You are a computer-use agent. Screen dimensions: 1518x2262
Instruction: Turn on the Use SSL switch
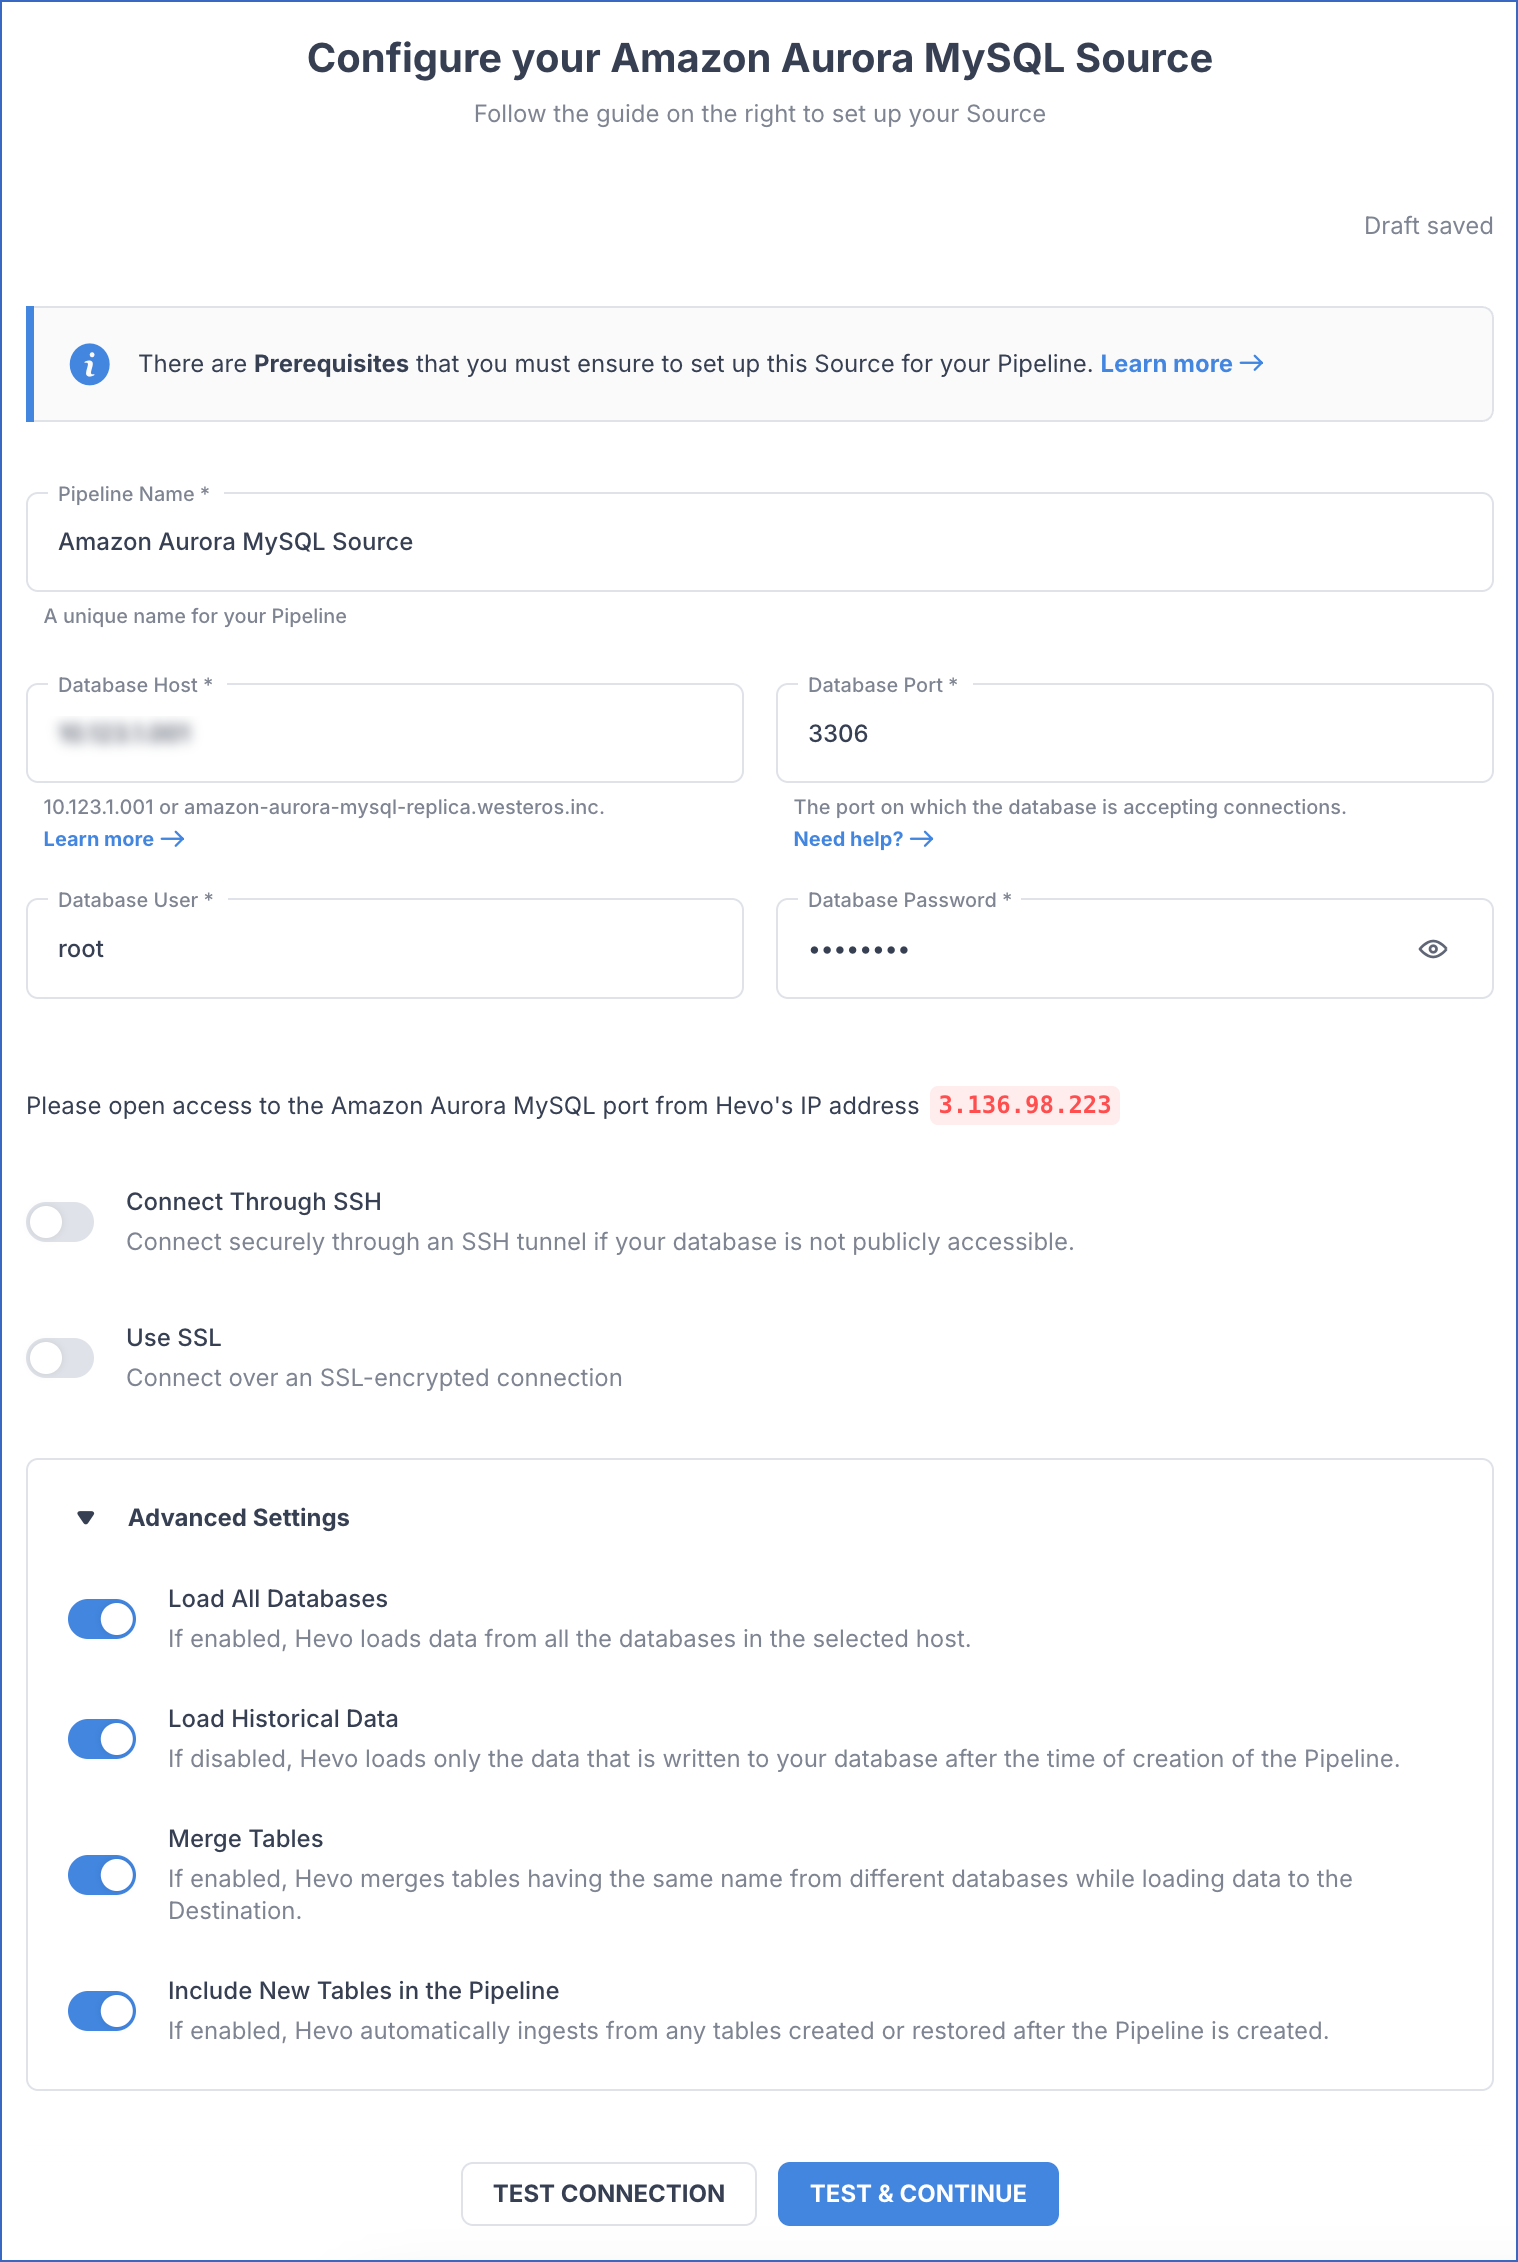pyautogui.click(x=61, y=1357)
